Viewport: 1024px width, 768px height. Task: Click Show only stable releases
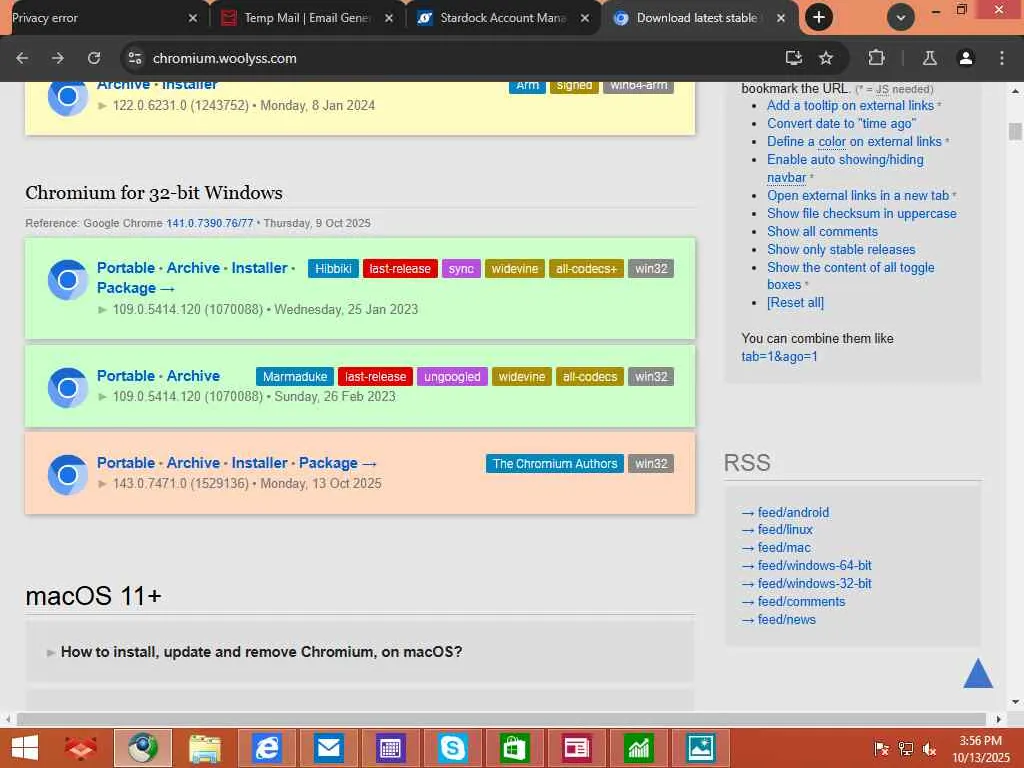click(841, 249)
